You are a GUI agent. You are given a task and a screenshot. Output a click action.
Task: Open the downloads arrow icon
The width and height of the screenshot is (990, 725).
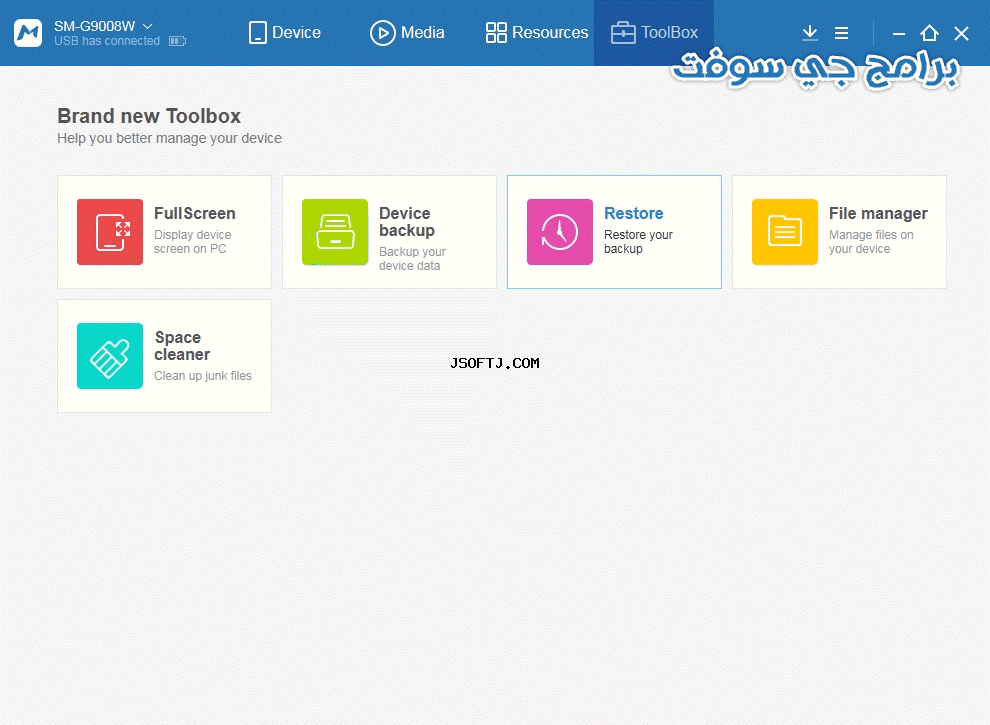809,33
